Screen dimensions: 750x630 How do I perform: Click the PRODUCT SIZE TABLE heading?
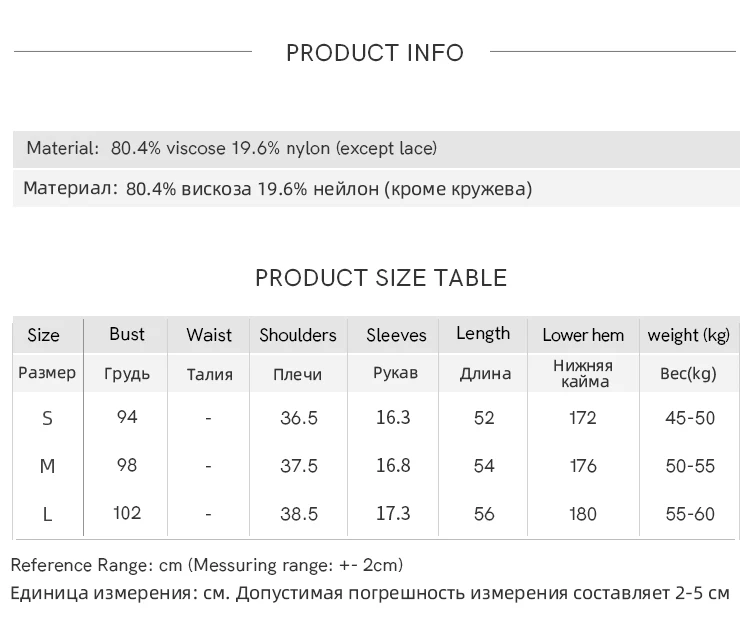381,278
